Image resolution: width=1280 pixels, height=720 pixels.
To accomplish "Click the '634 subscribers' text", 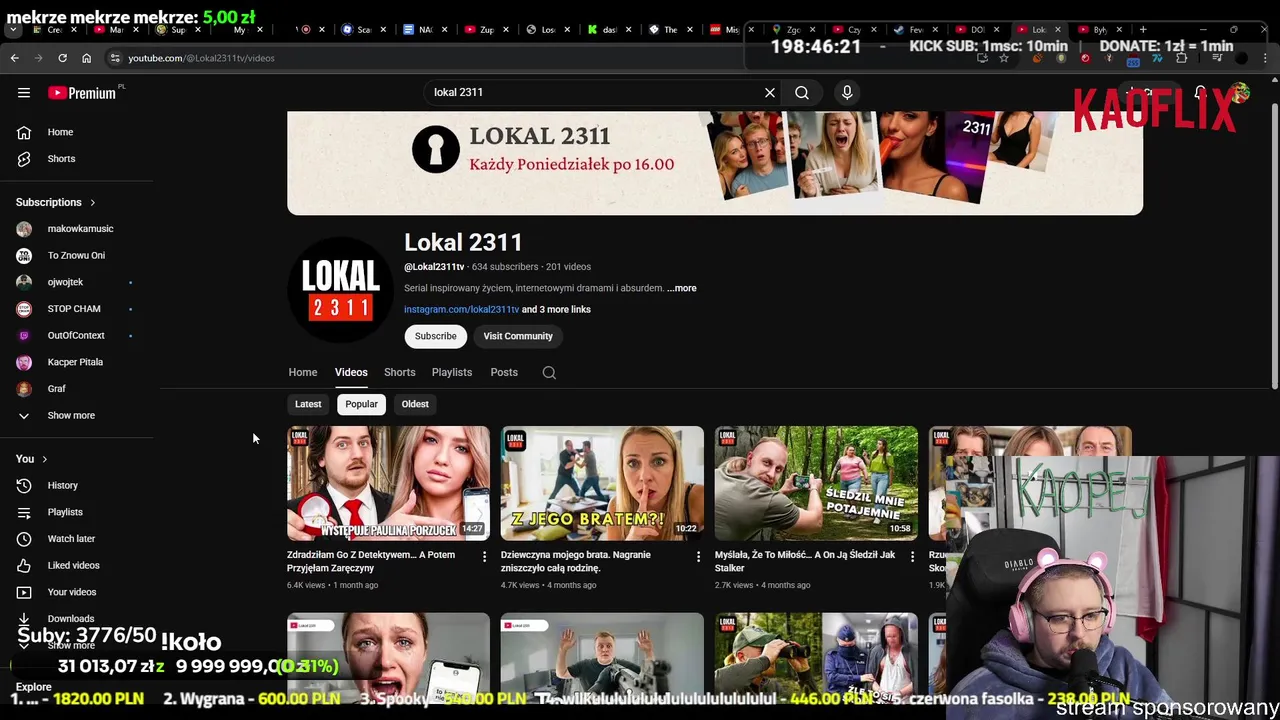I will point(505,267).
